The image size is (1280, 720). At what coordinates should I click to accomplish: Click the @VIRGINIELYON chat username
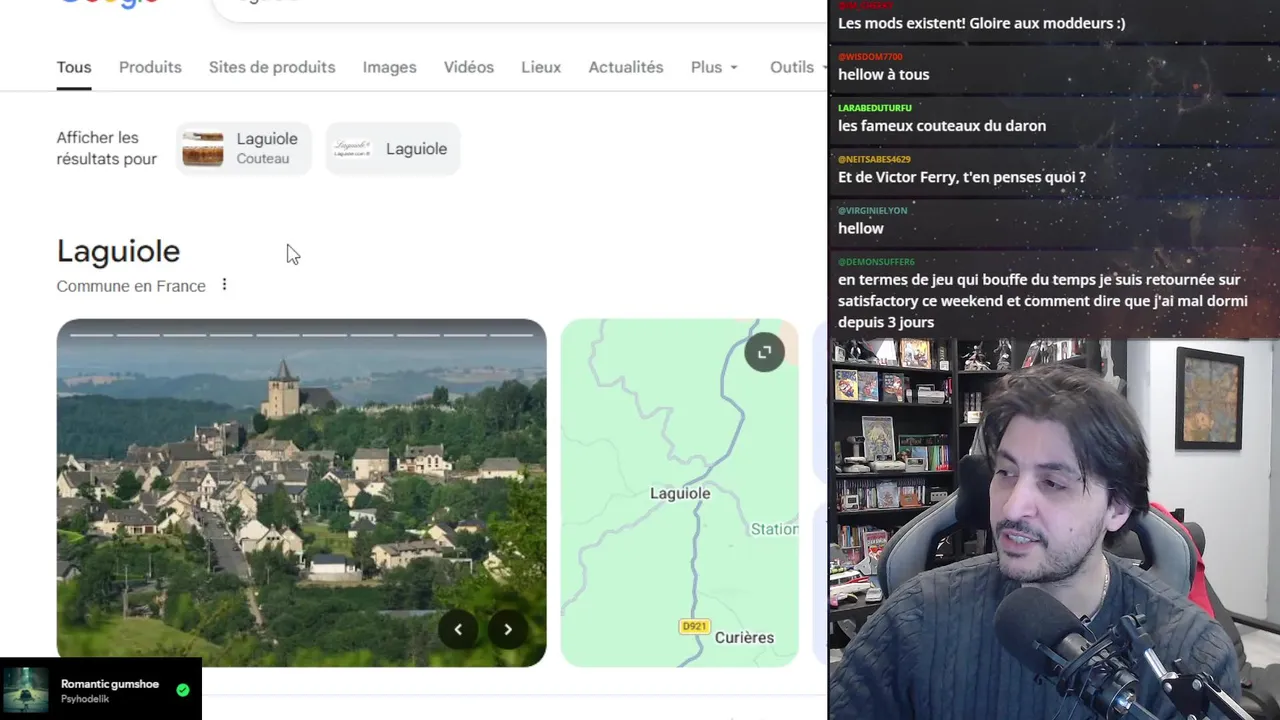[872, 210]
